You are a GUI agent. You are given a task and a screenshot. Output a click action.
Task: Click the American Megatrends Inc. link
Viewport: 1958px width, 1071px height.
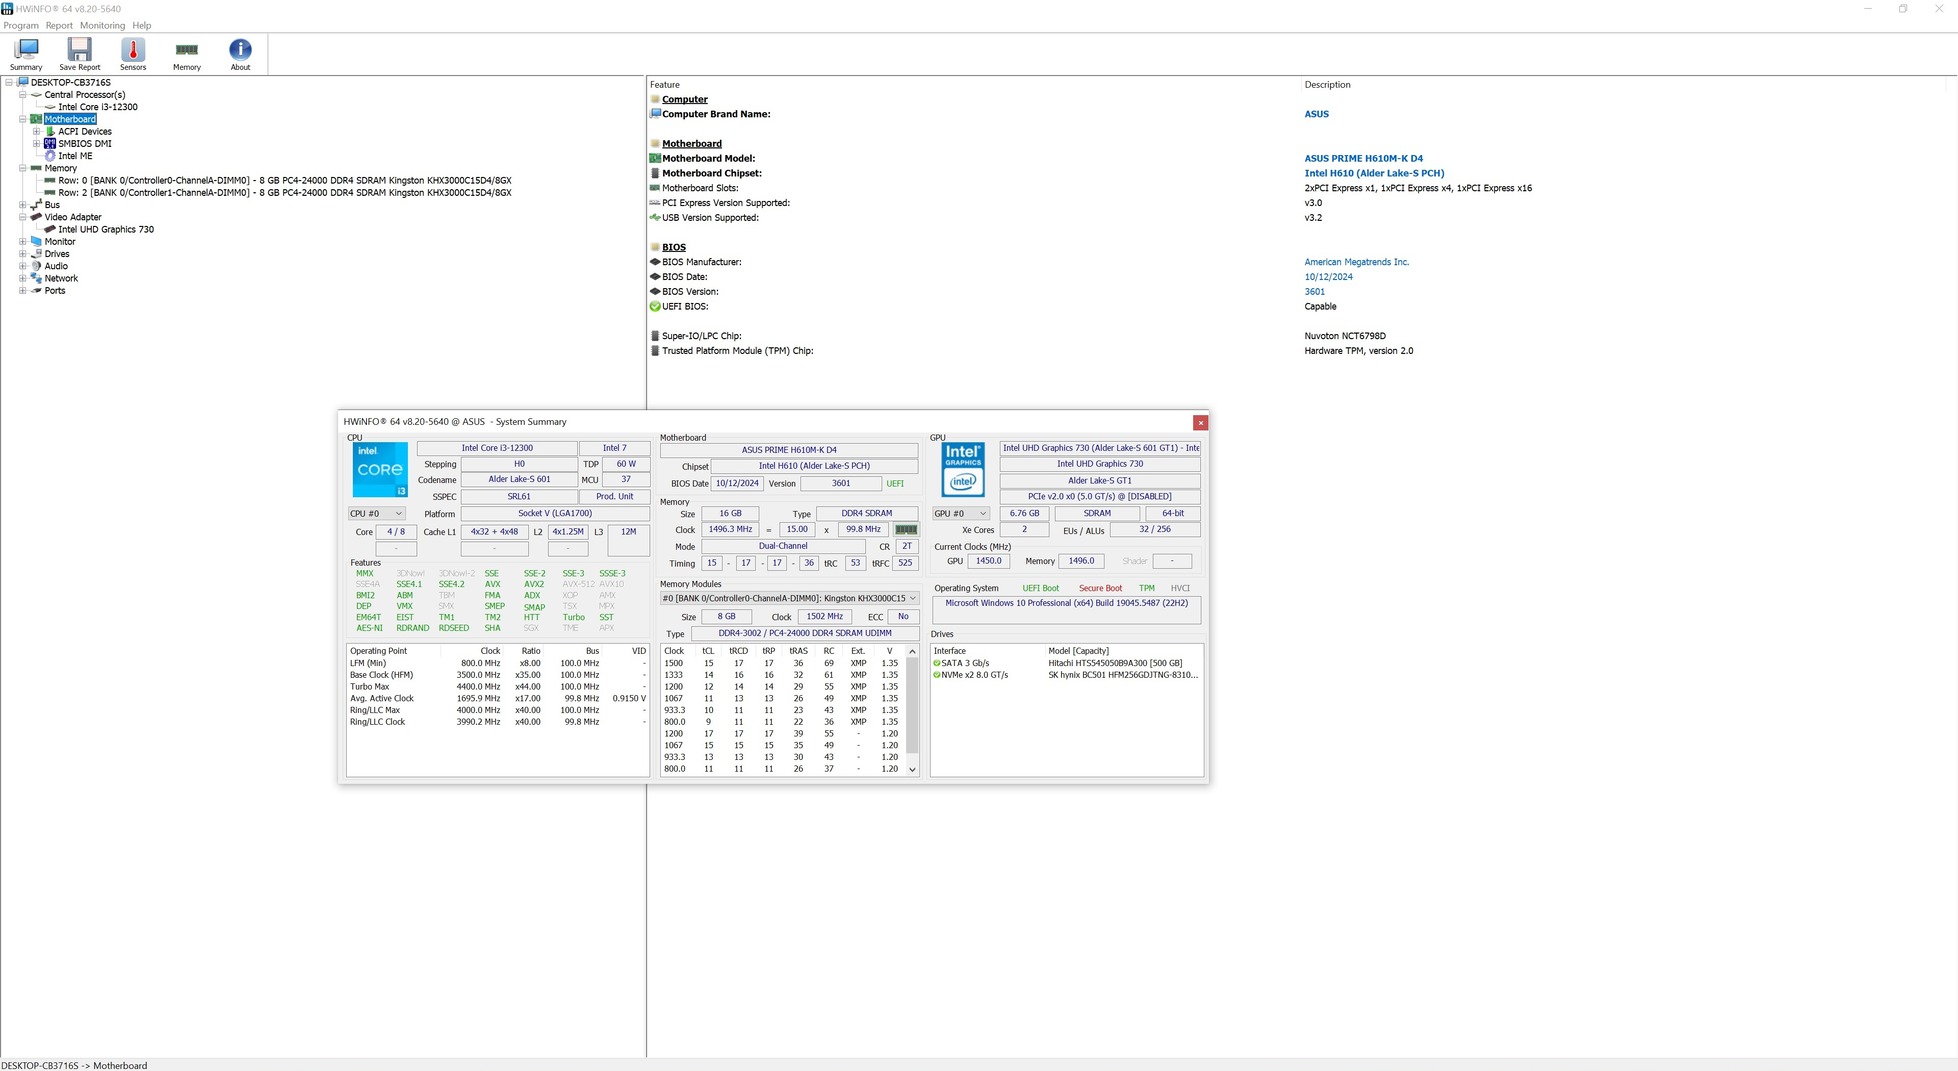point(1356,262)
